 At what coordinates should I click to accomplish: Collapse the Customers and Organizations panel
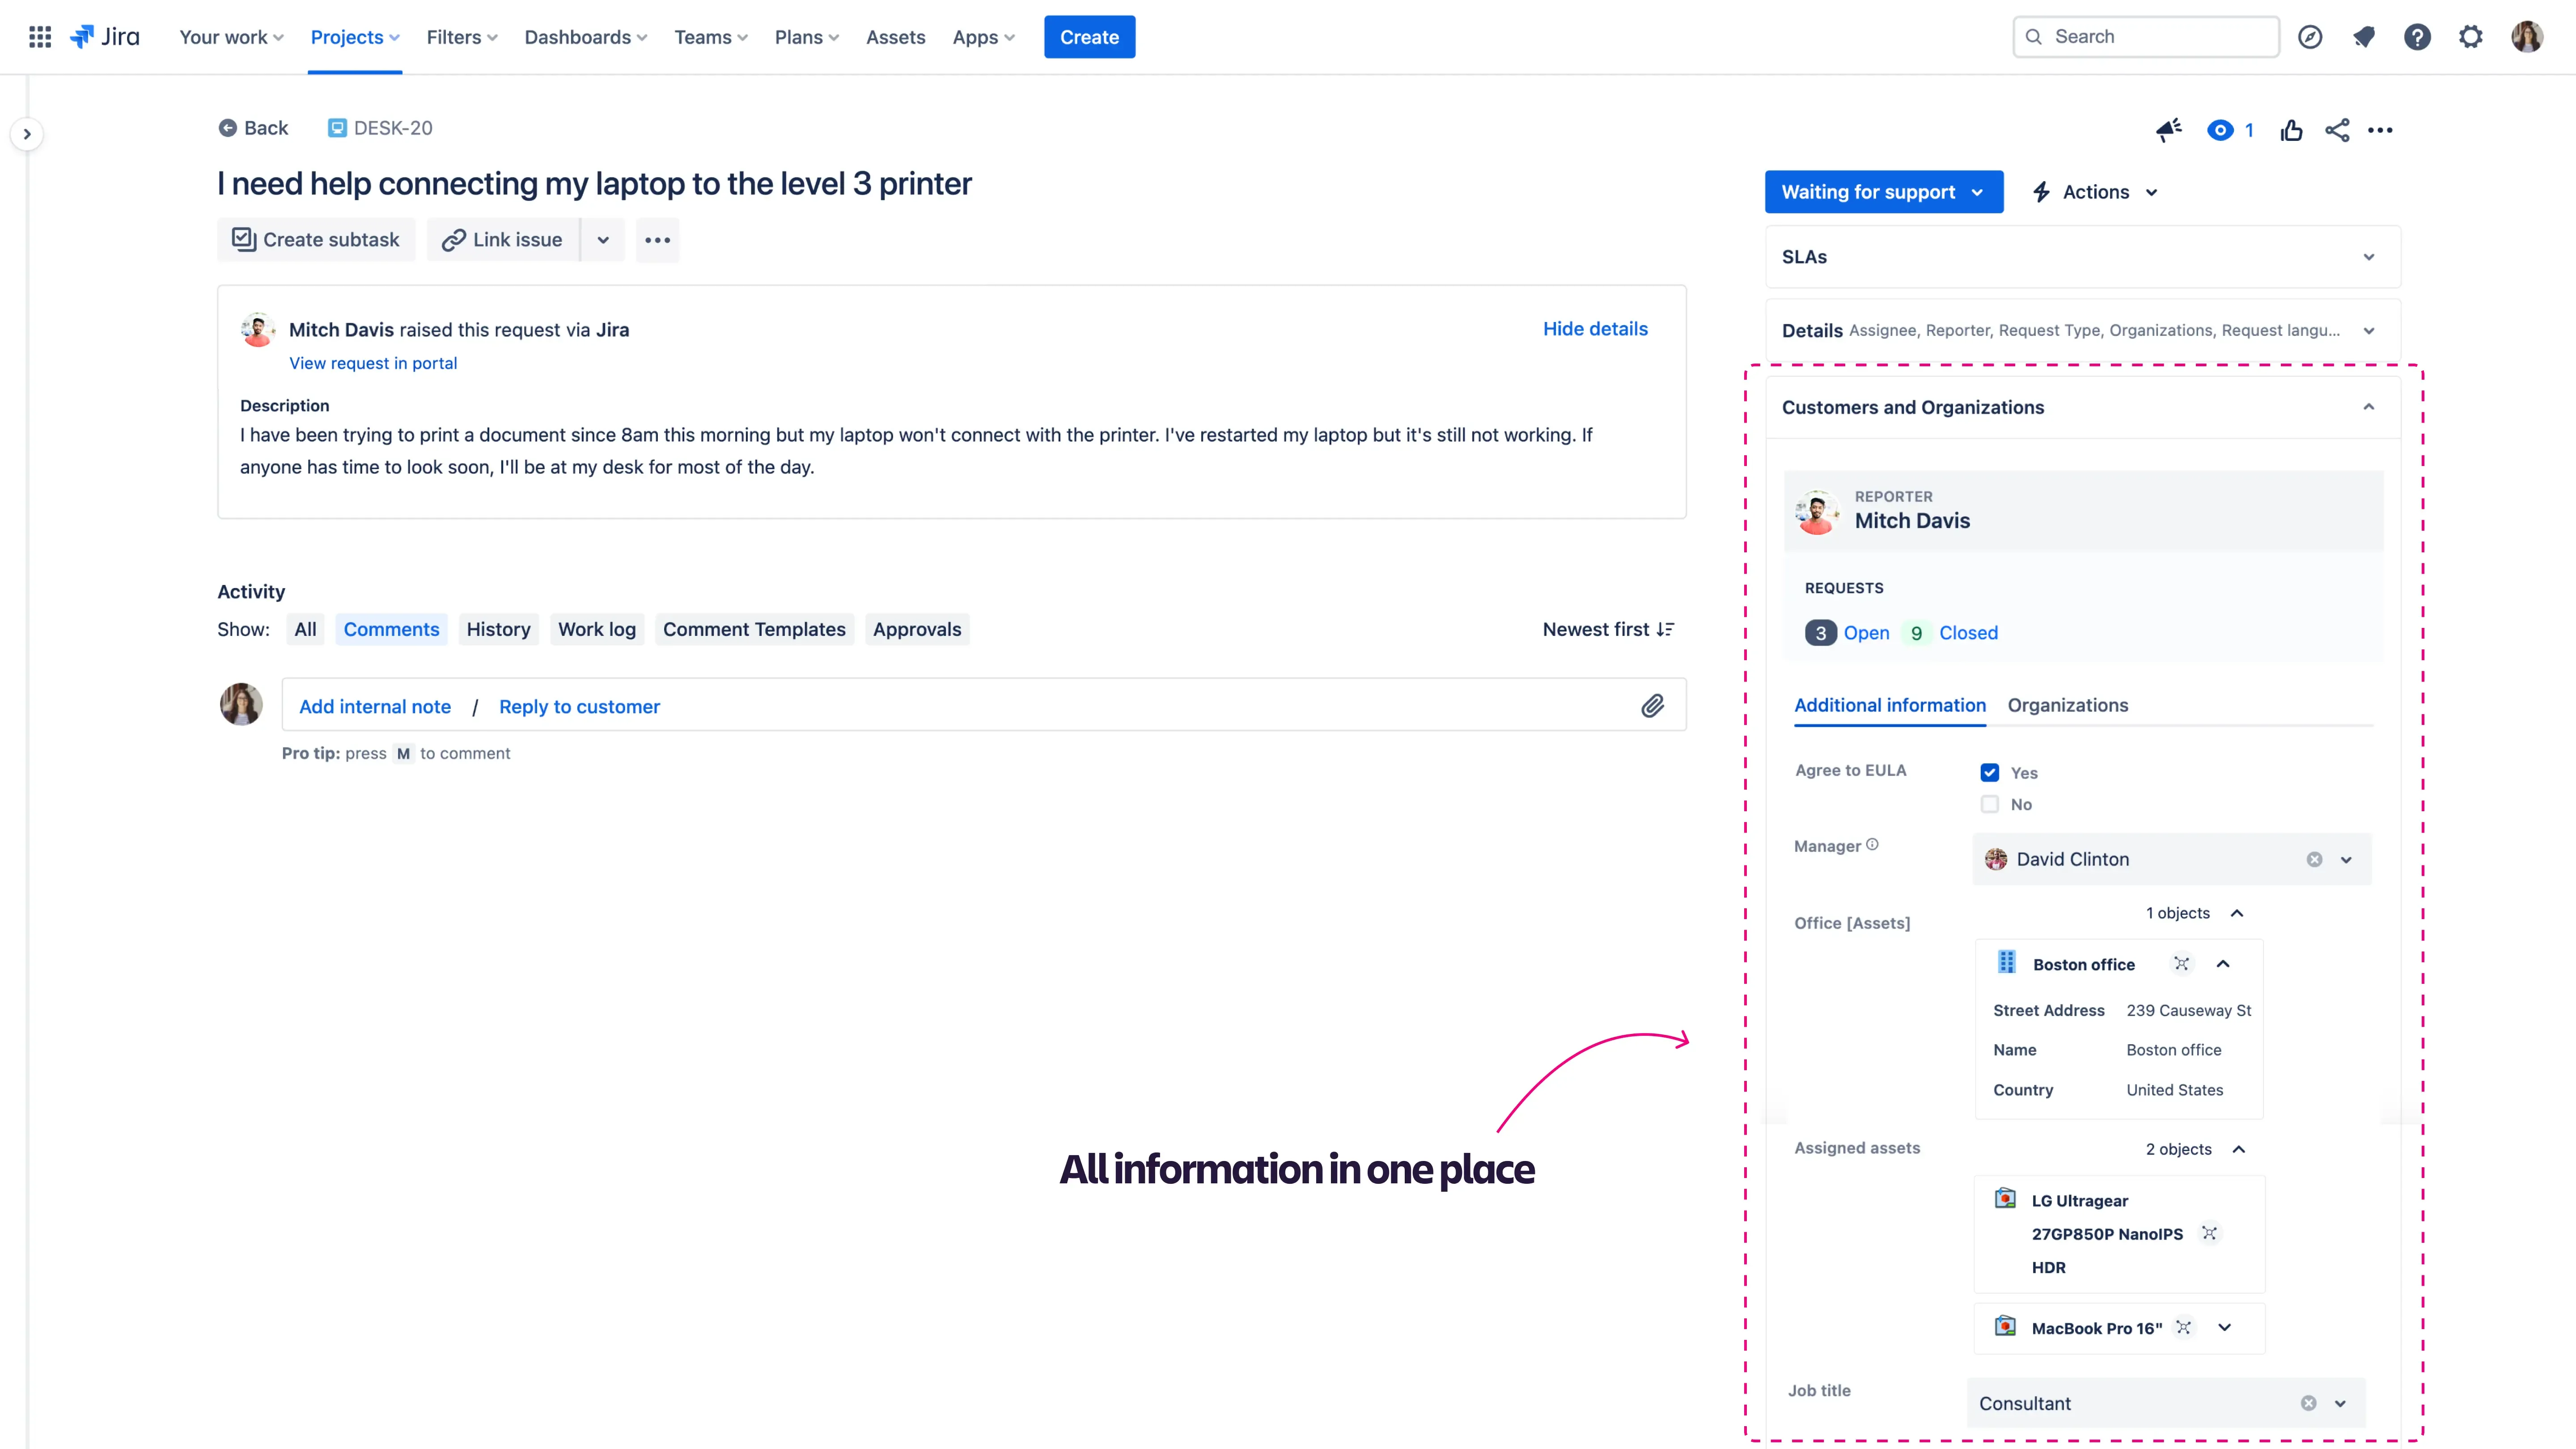(x=2368, y=407)
